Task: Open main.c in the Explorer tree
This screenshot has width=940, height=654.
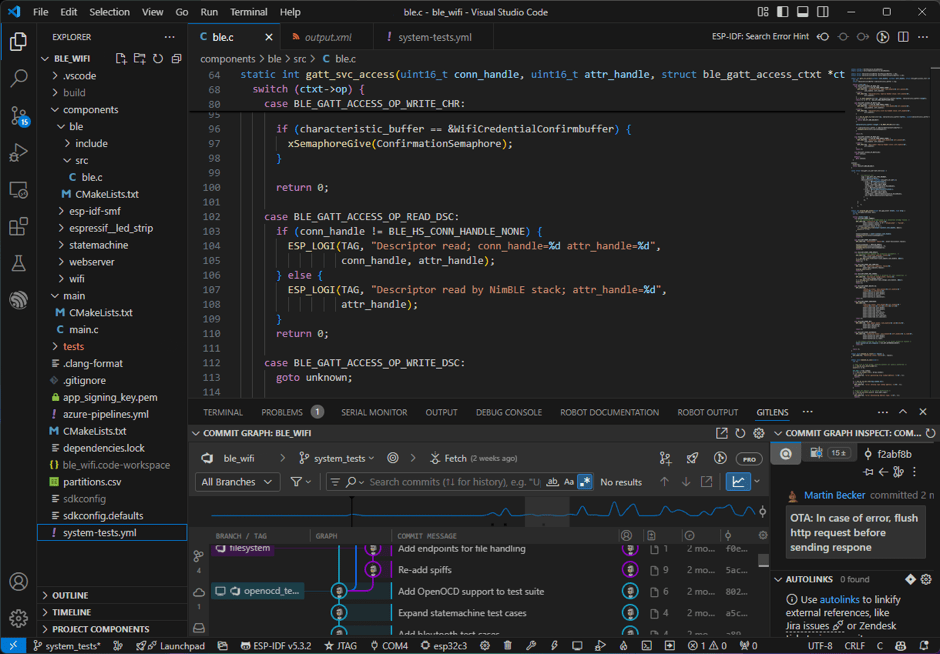Action: [112, 330]
